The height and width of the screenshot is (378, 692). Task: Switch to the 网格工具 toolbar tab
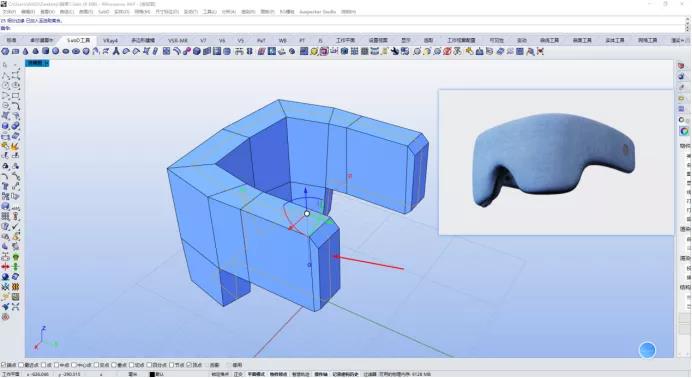point(647,40)
